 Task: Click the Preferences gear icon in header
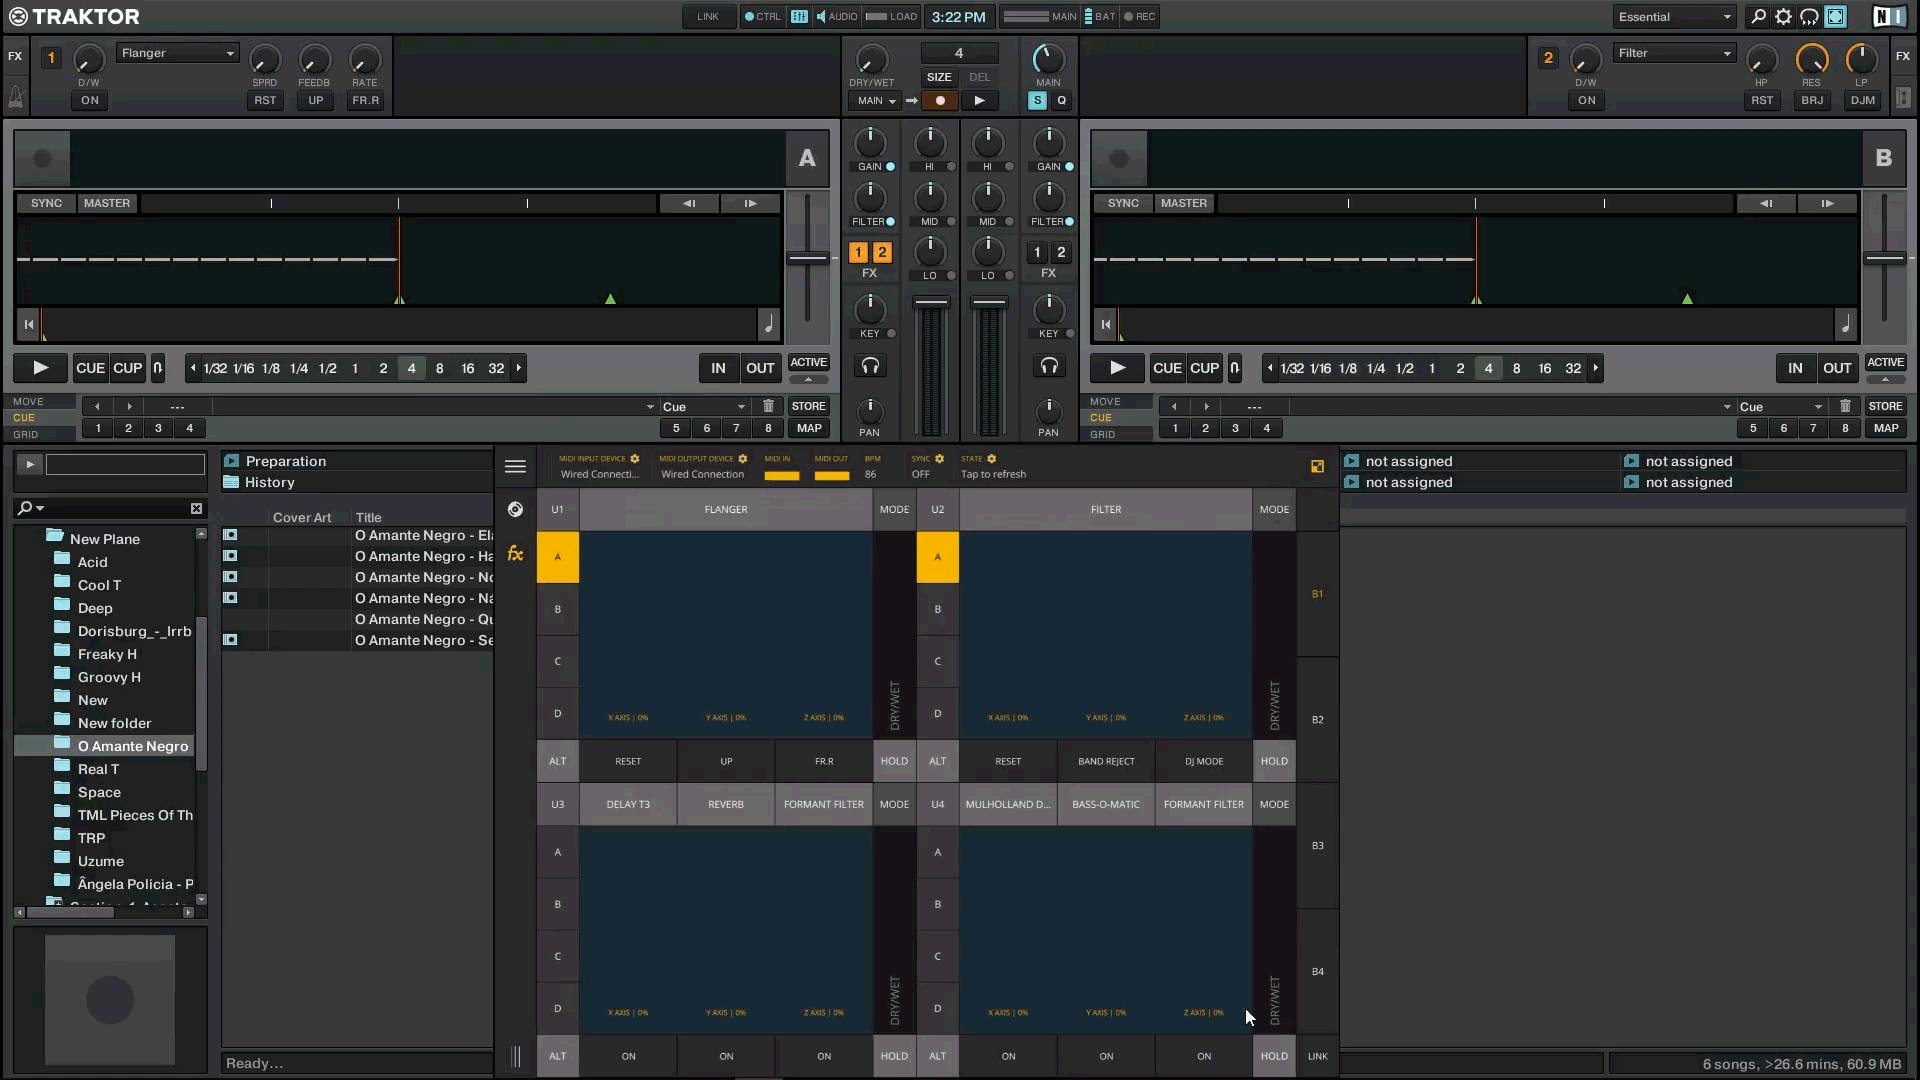tap(1783, 16)
